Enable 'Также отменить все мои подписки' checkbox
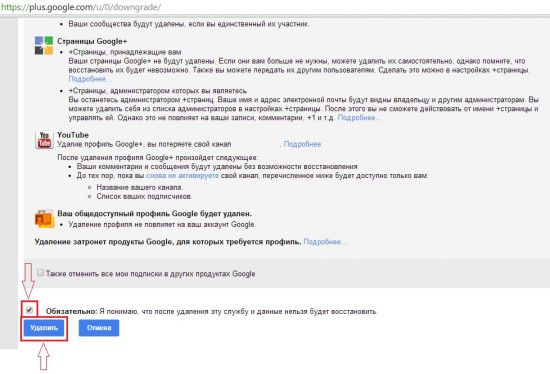Screen dimensions: 550x374 40,273
